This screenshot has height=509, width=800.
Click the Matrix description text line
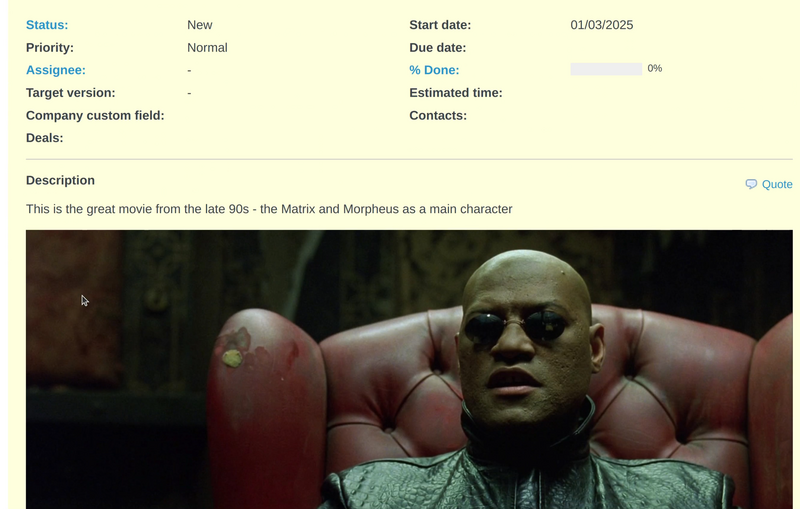[x=269, y=209]
